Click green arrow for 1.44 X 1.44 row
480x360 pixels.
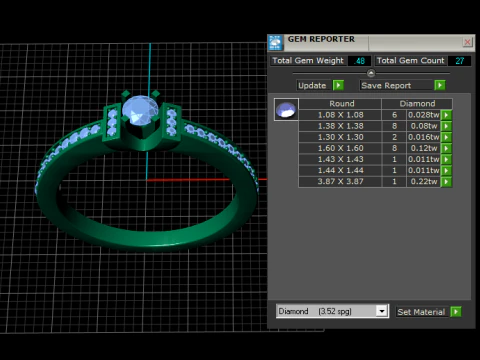click(446, 170)
